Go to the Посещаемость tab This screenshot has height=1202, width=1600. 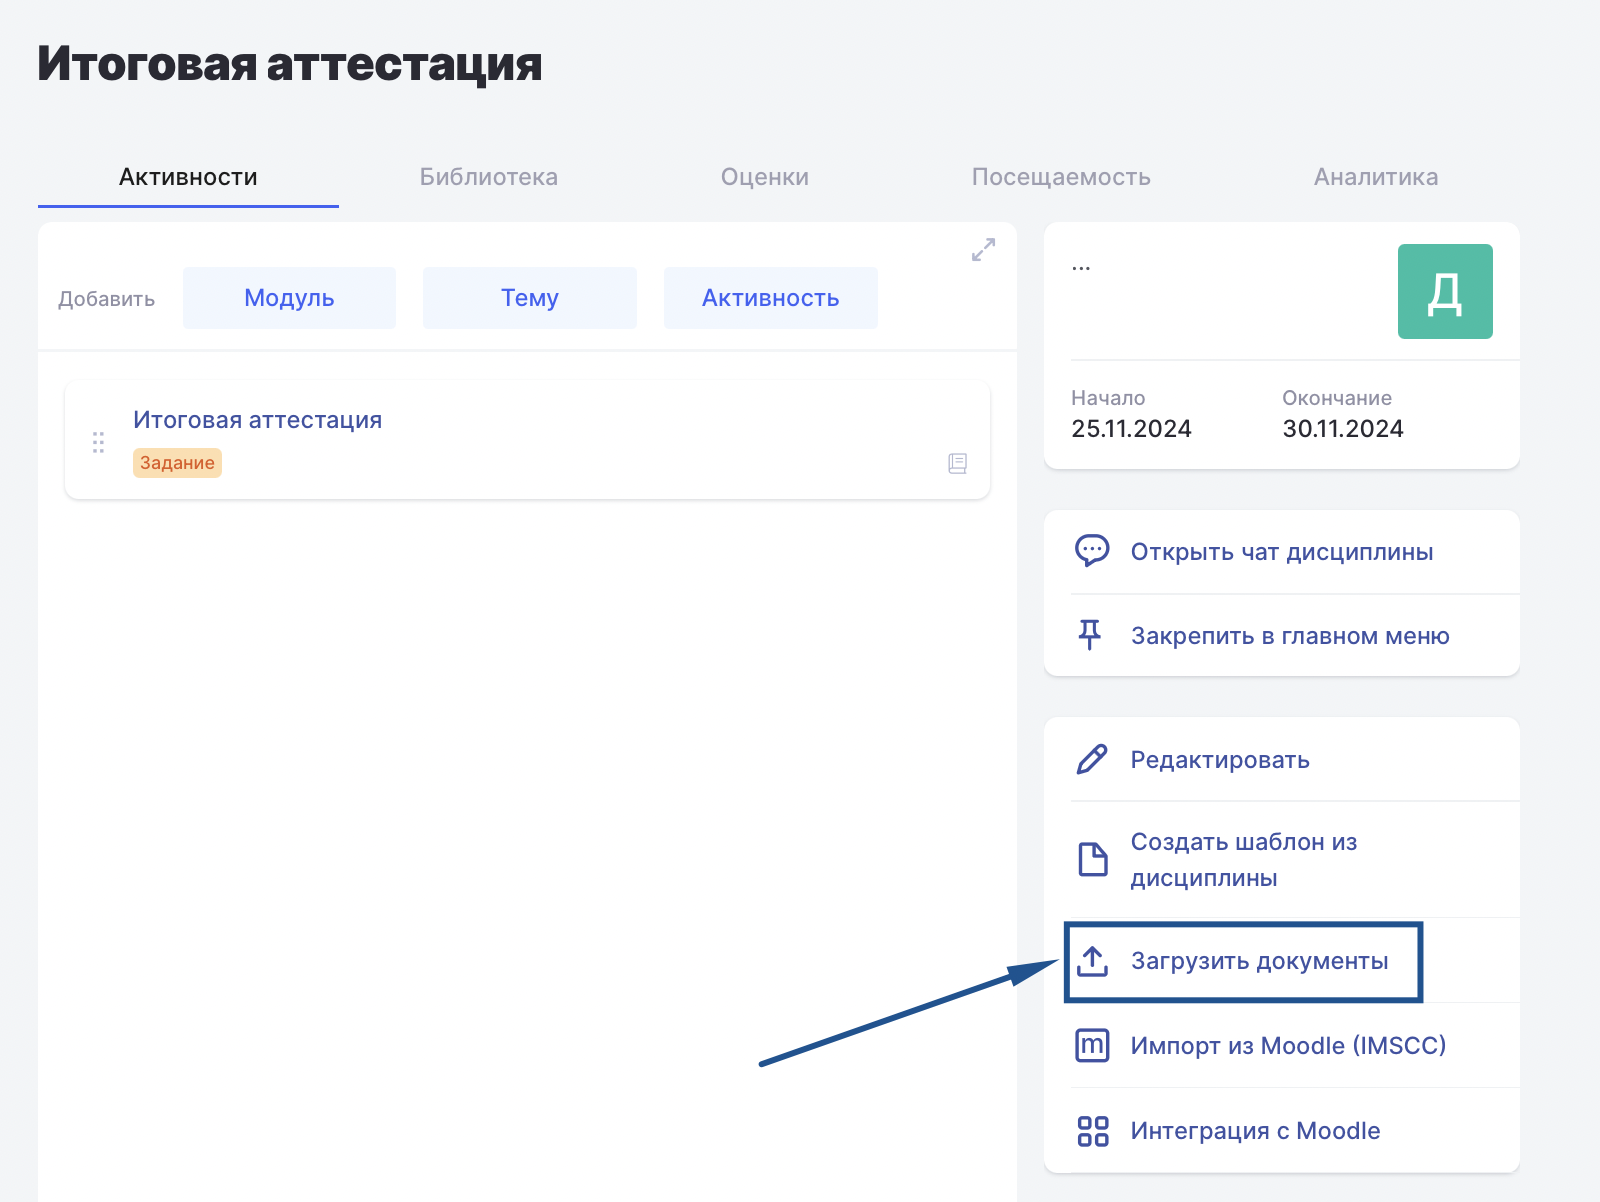coord(1060,177)
